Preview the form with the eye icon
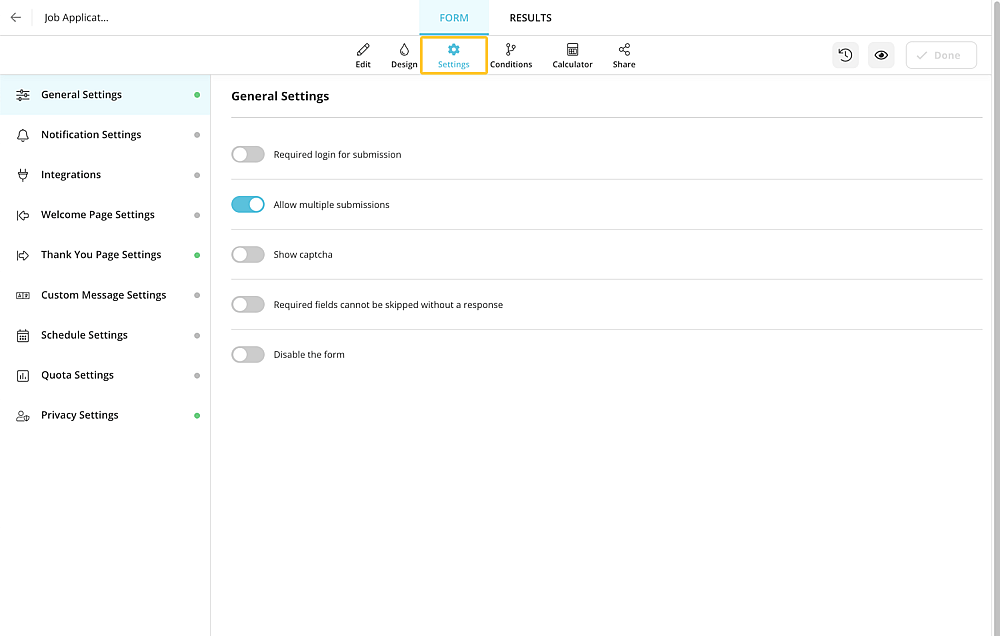Image resolution: width=1000 pixels, height=636 pixels. [x=881, y=55]
